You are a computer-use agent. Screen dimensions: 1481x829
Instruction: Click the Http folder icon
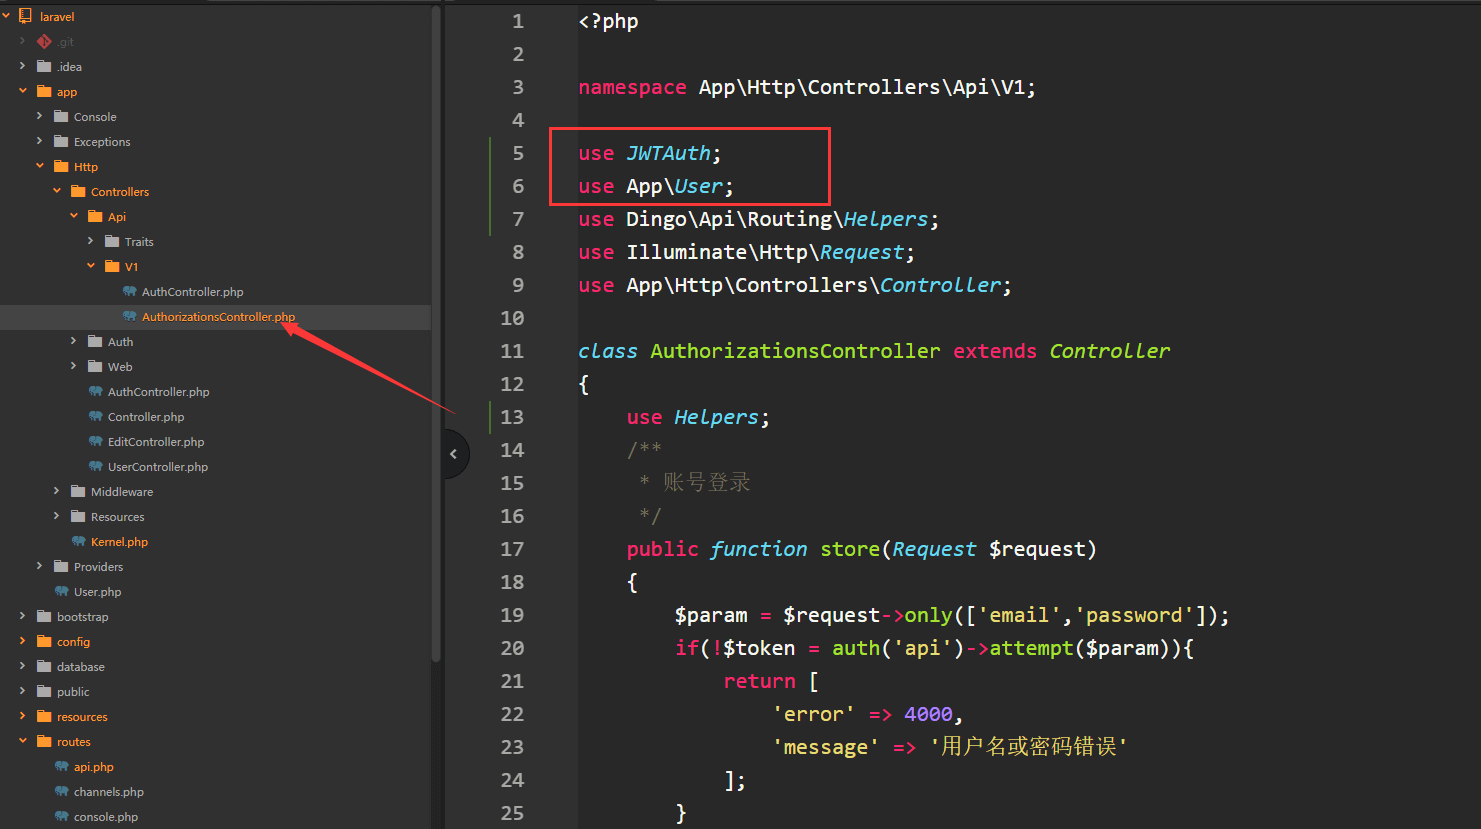(x=61, y=166)
